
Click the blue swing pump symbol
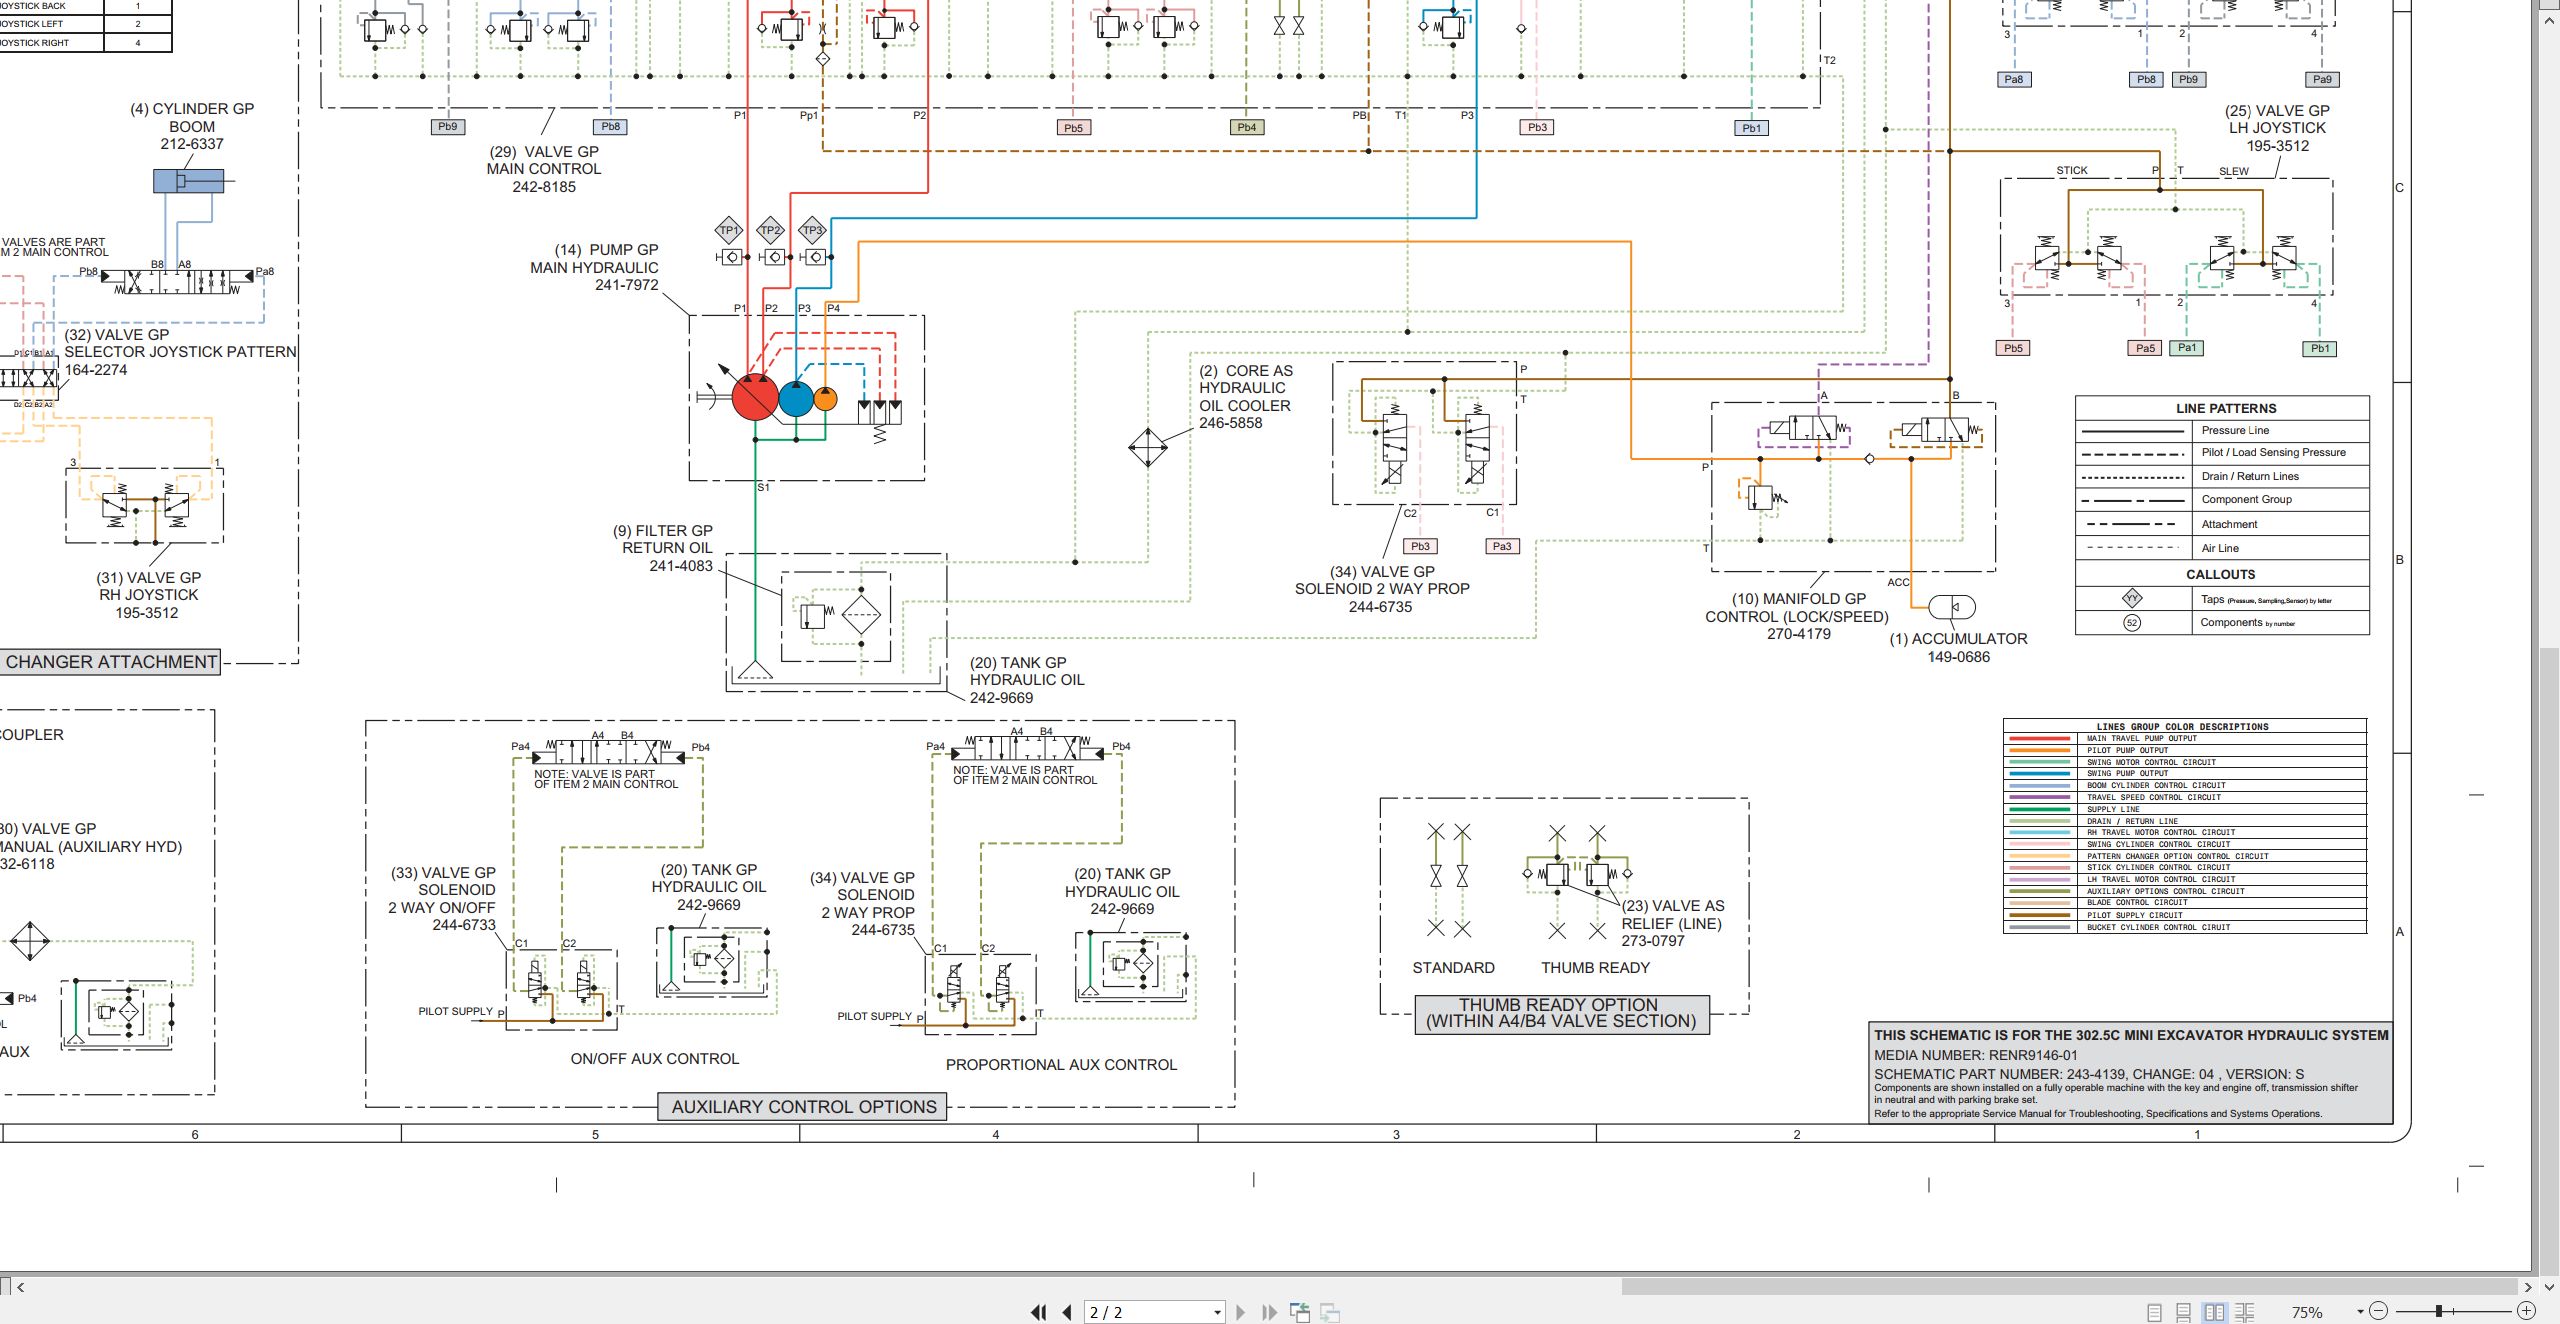[796, 398]
